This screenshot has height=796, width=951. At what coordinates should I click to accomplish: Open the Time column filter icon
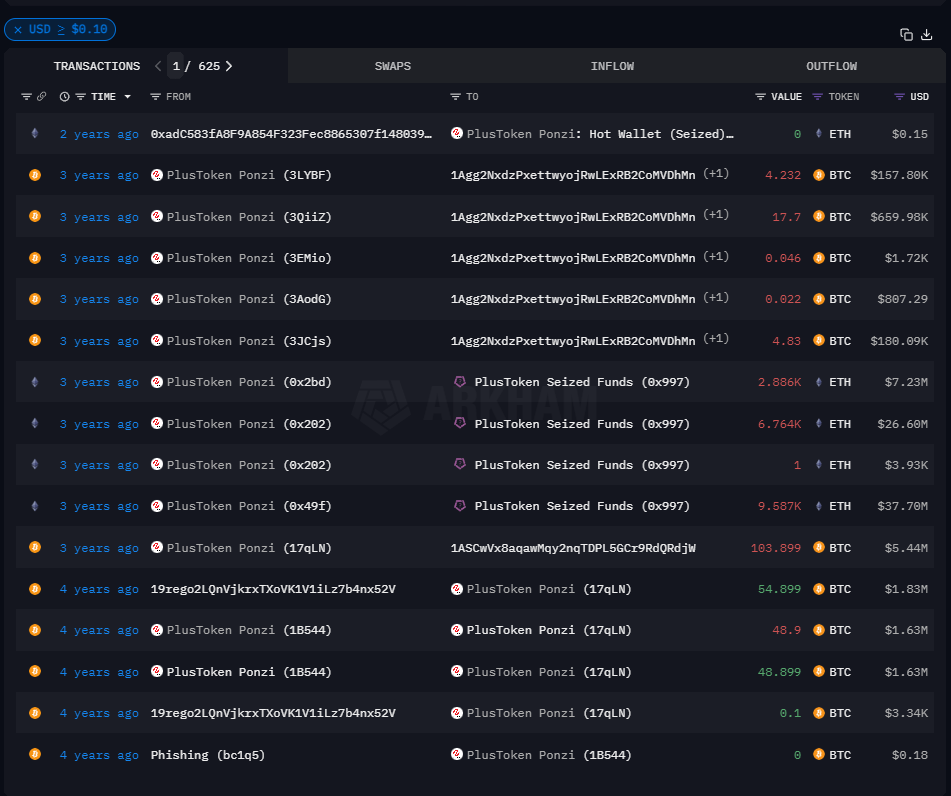coord(80,96)
